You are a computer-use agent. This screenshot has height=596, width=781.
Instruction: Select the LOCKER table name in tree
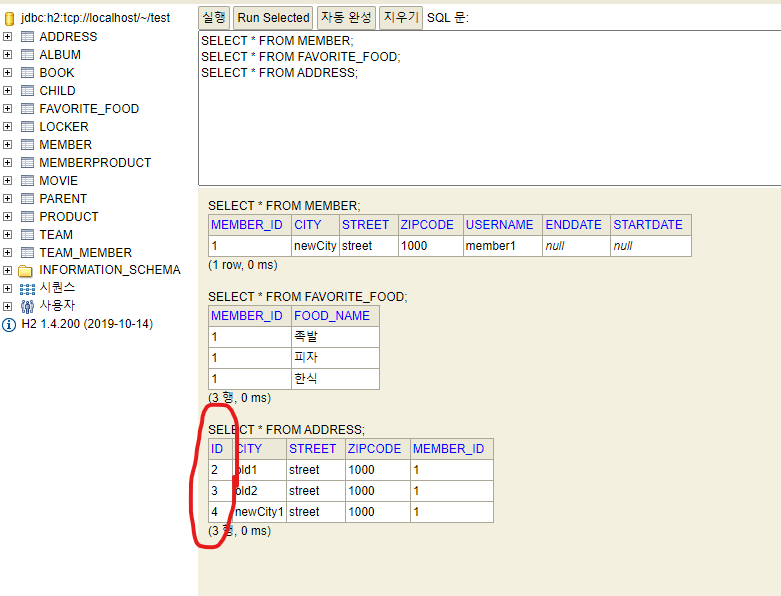(64, 126)
